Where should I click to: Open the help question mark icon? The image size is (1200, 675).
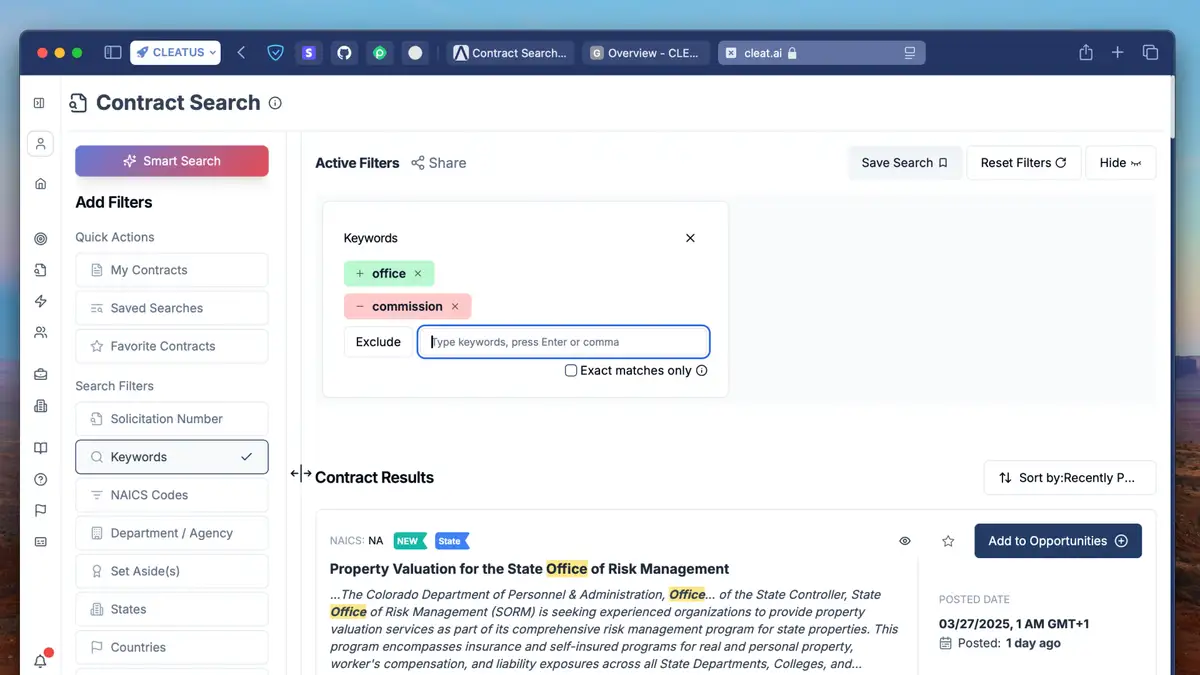40,480
